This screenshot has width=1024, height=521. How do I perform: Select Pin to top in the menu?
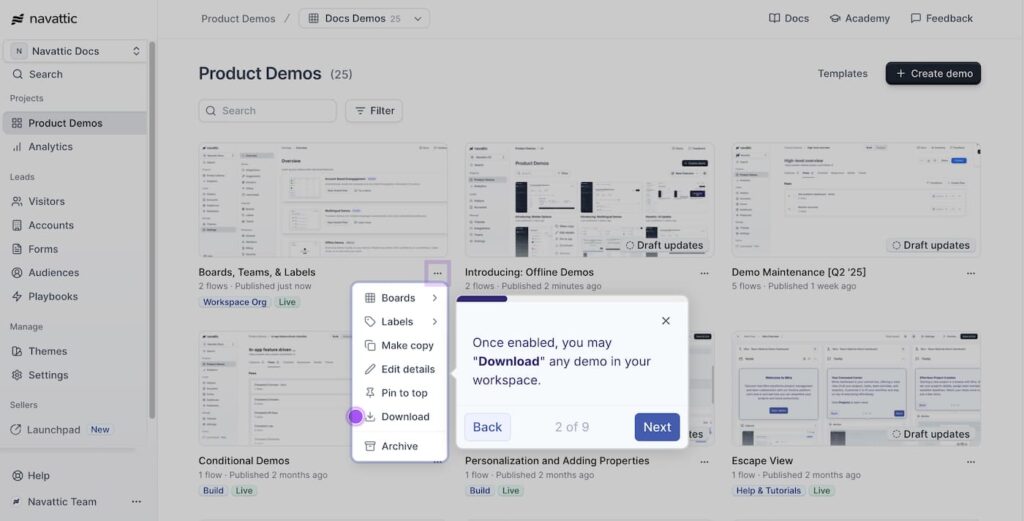[400, 392]
